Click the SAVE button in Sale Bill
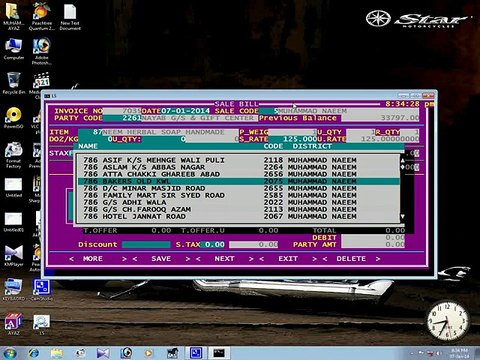The image size is (480, 360). point(161,259)
